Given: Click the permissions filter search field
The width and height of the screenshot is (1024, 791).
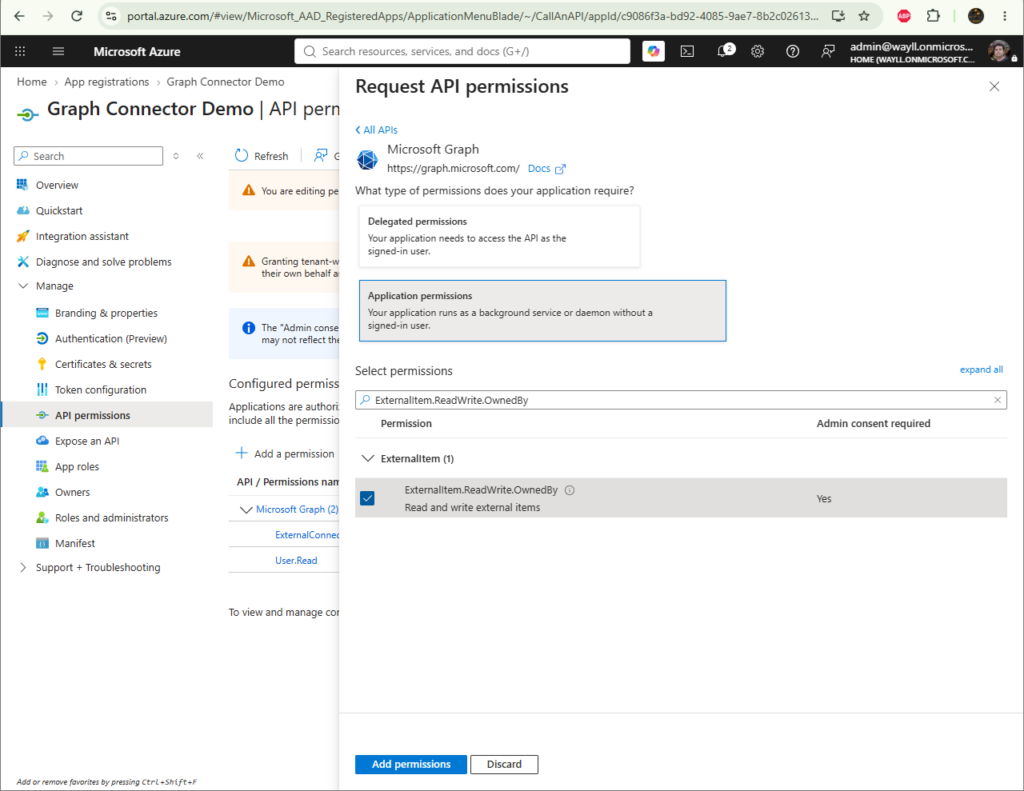Looking at the screenshot, I should coord(680,400).
